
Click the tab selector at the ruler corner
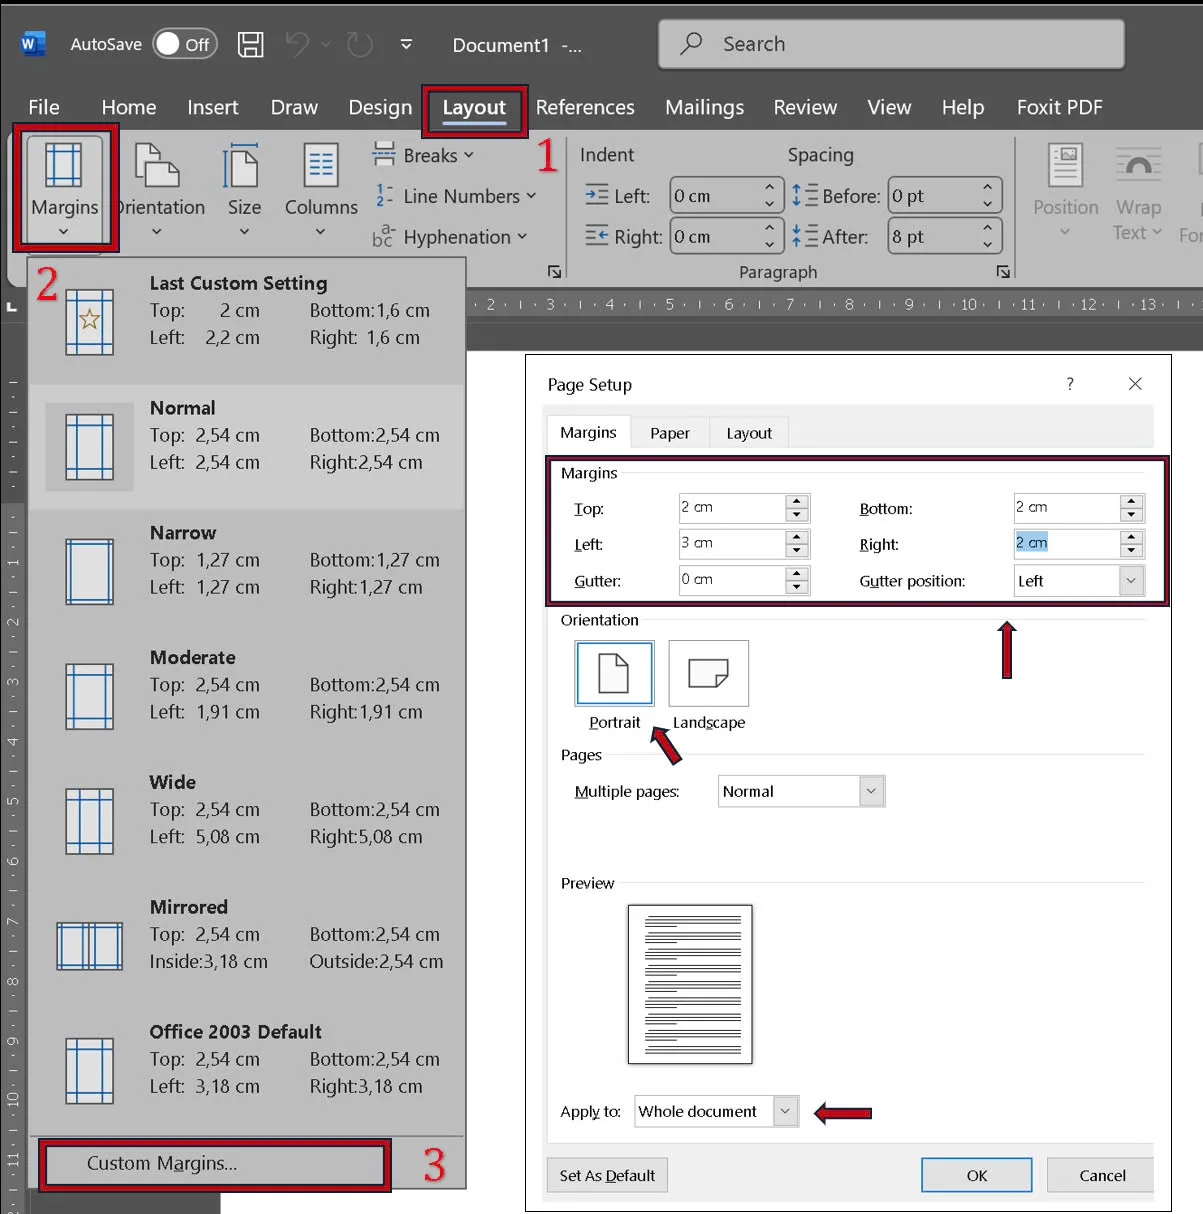[12, 306]
